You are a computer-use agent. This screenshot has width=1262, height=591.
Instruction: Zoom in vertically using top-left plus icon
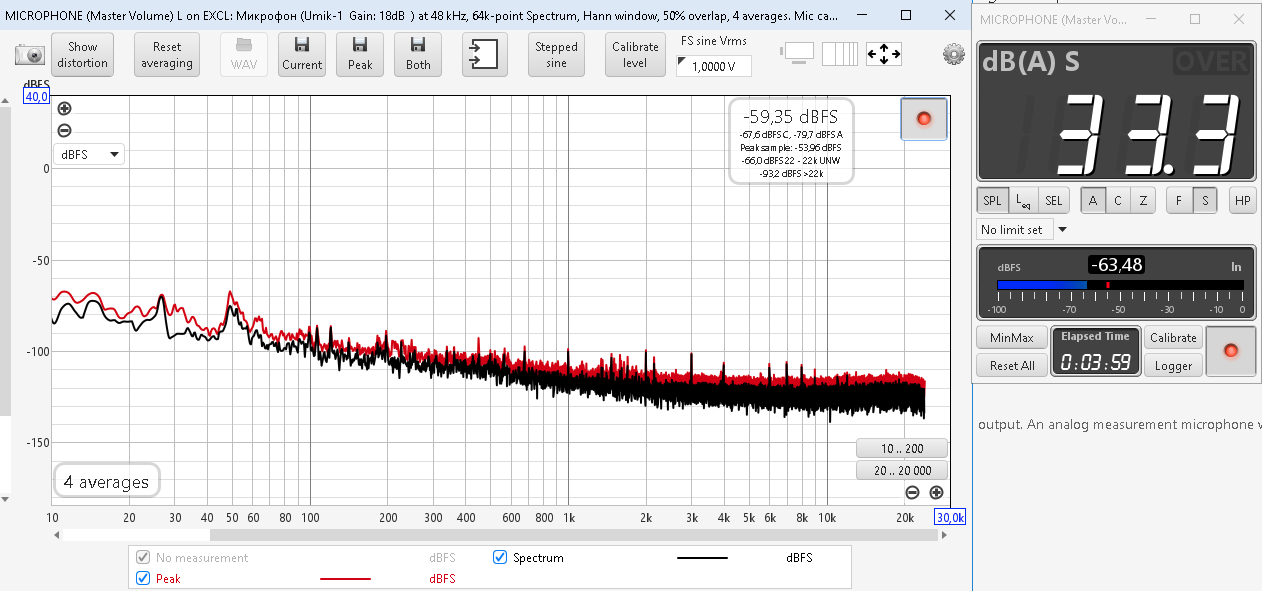(x=65, y=109)
